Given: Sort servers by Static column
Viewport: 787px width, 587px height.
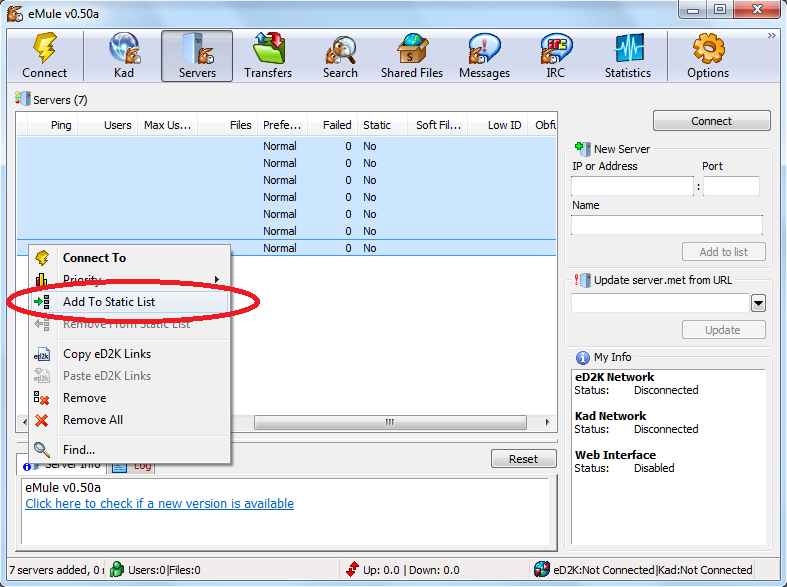Looking at the screenshot, I should [x=382, y=125].
